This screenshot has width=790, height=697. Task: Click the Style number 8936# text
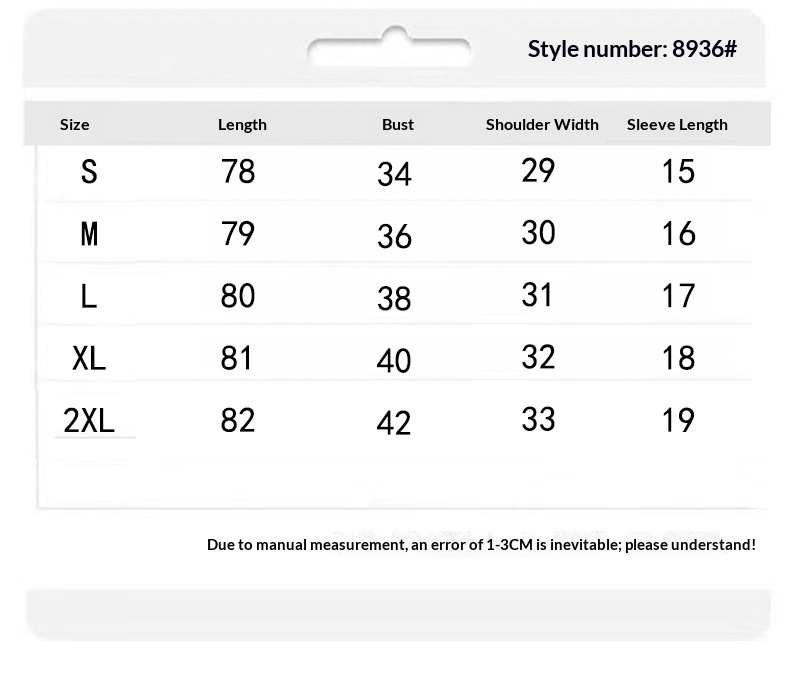point(632,49)
